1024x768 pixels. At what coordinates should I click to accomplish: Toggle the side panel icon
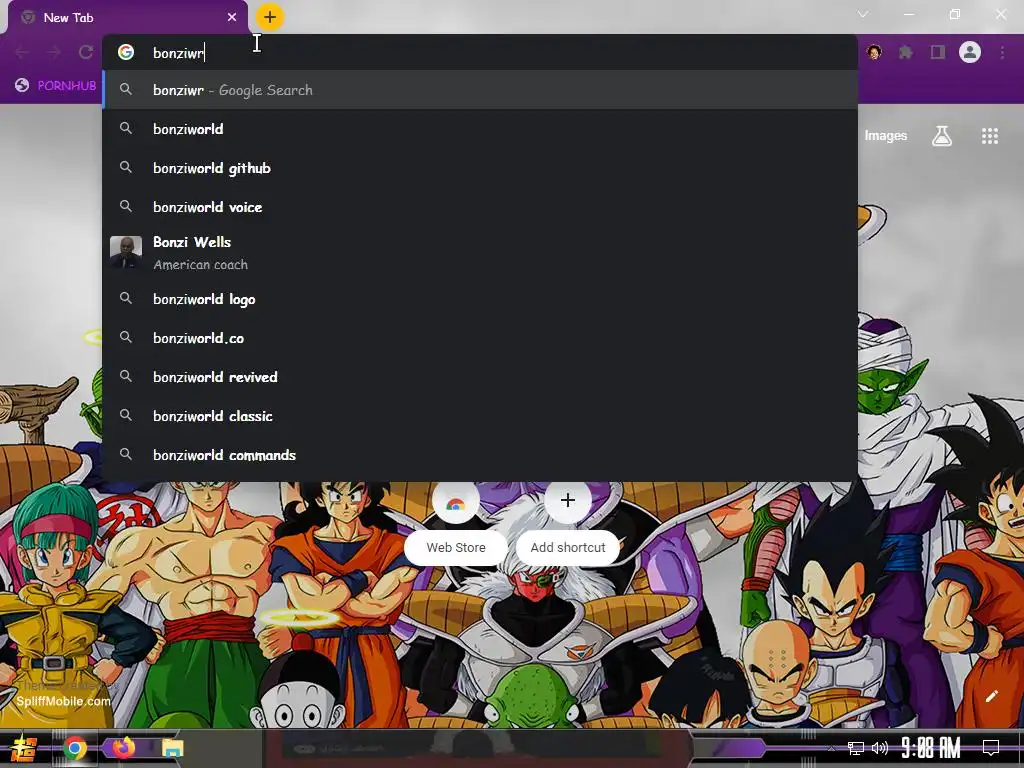[938, 52]
